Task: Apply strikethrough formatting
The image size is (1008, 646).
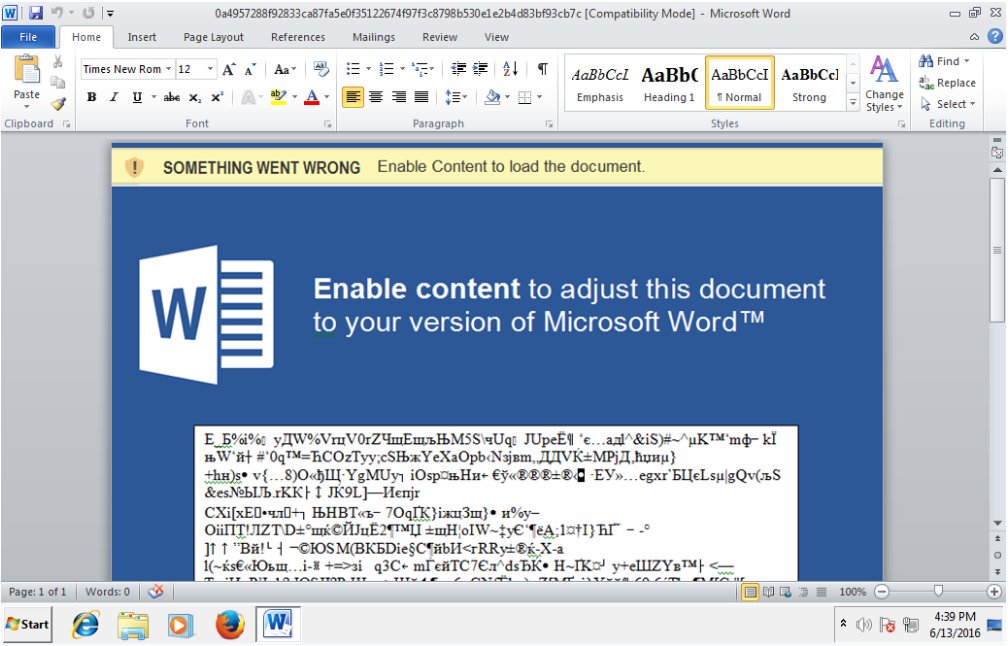Action: pyautogui.click(x=172, y=97)
